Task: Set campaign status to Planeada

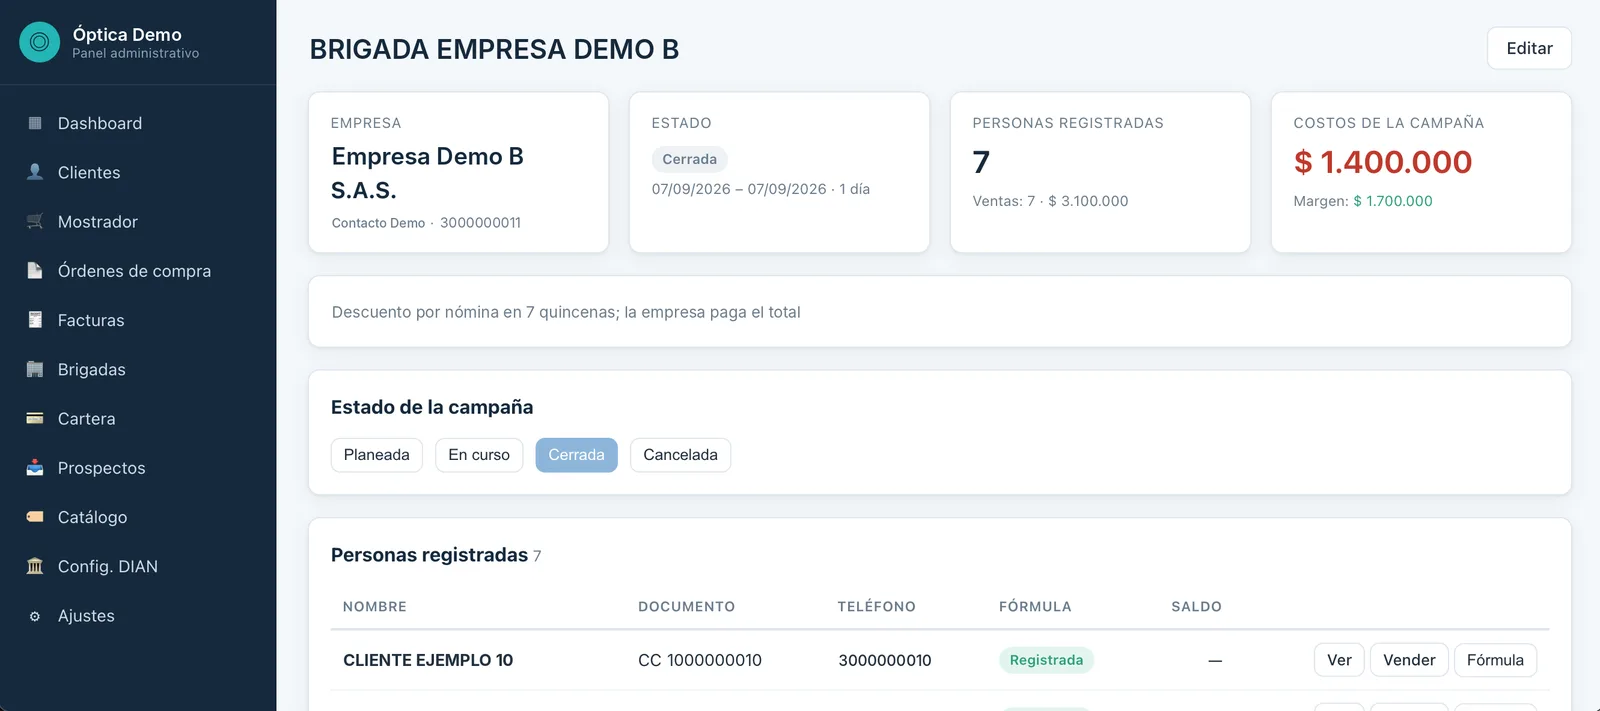Action: (x=377, y=455)
